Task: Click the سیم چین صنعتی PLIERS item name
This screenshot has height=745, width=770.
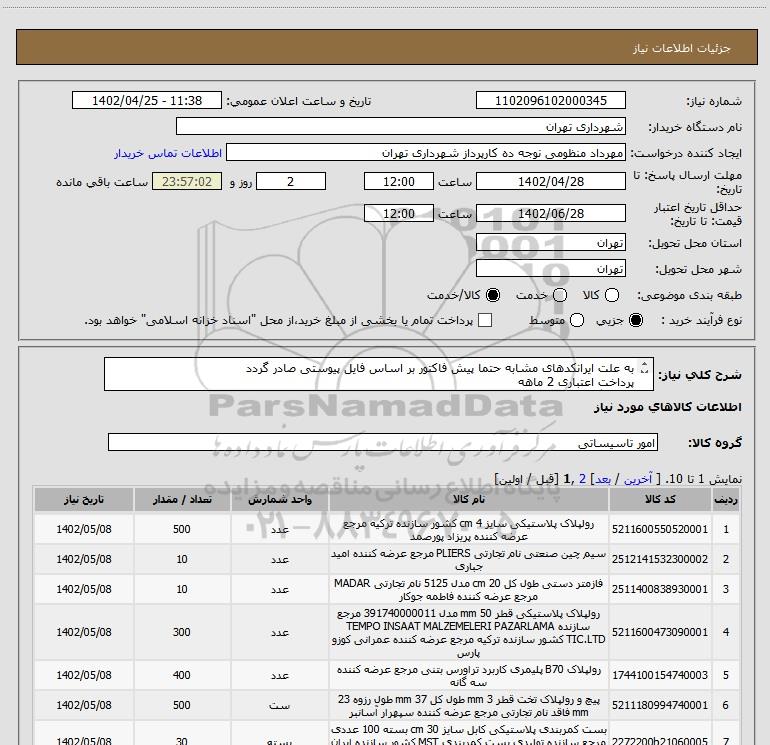Action: click(468, 560)
